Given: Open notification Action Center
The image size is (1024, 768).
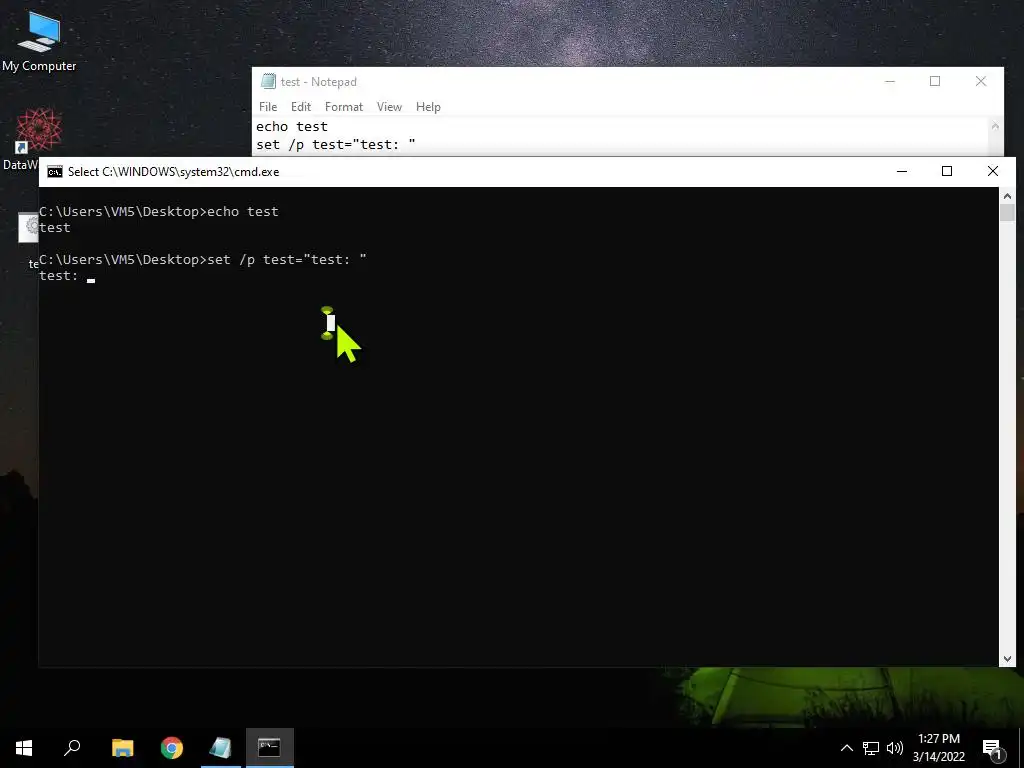Looking at the screenshot, I should click(x=993, y=749).
